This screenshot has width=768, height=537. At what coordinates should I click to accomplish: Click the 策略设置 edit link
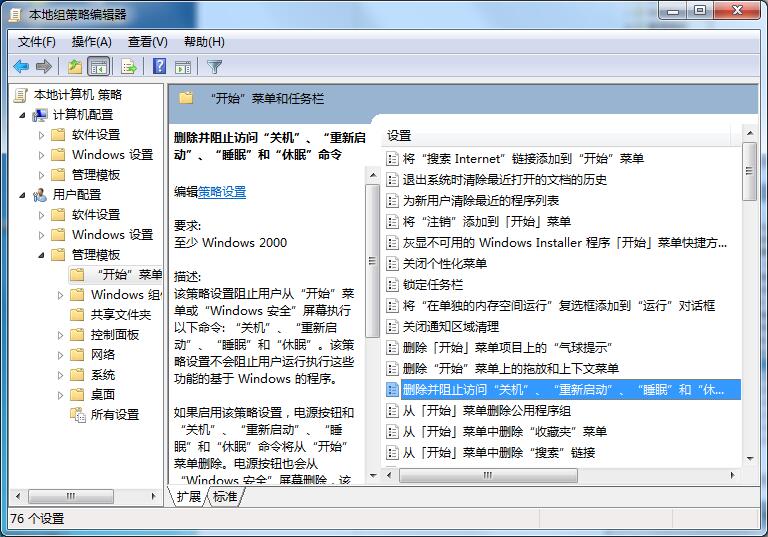tap(221, 192)
